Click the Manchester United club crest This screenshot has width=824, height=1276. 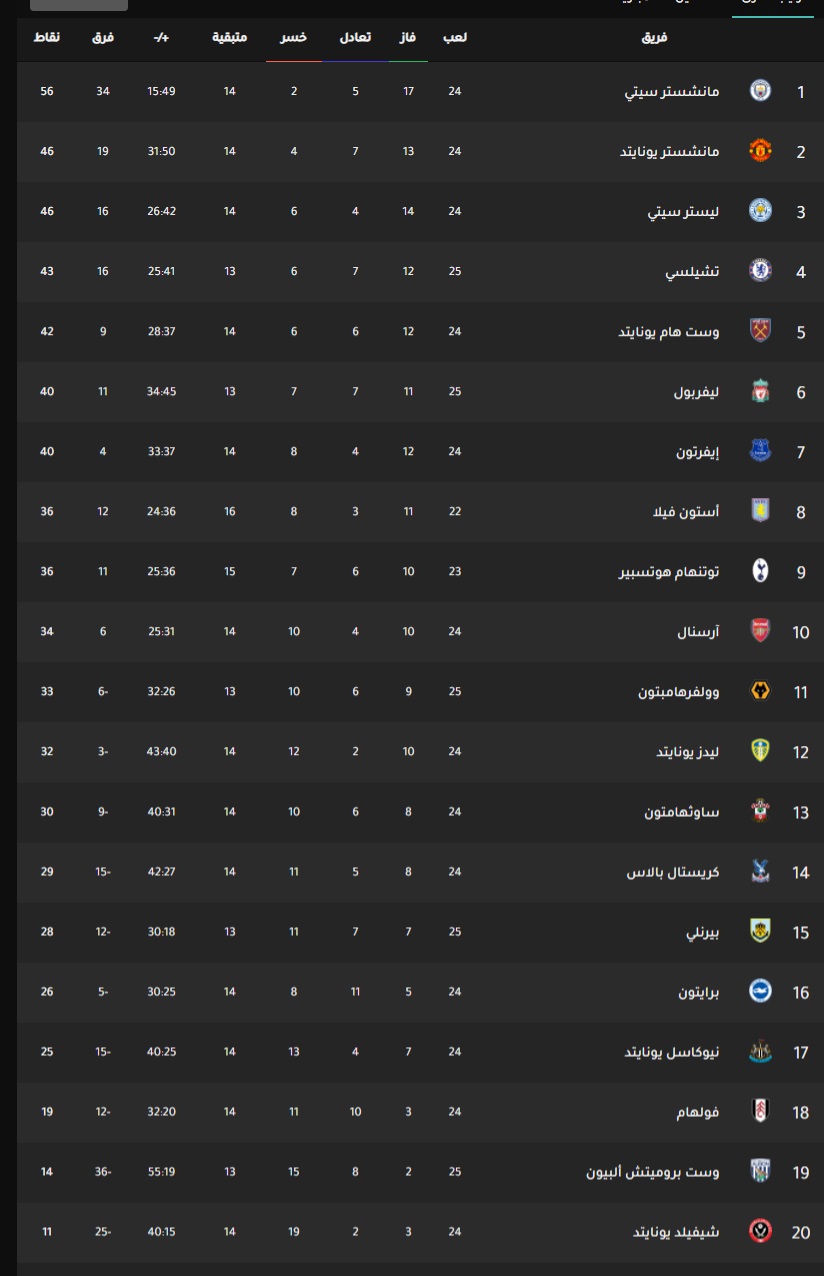click(x=761, y=151)
